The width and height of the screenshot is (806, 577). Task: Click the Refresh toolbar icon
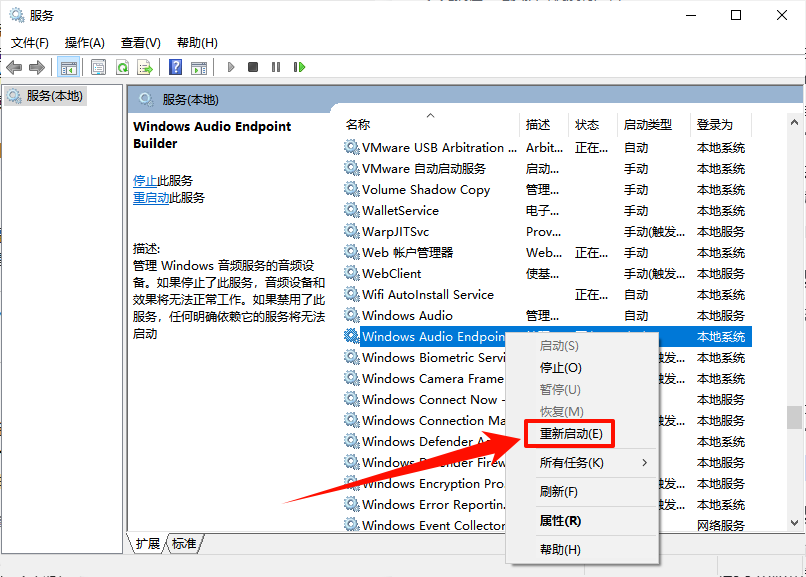coord(122,67)
